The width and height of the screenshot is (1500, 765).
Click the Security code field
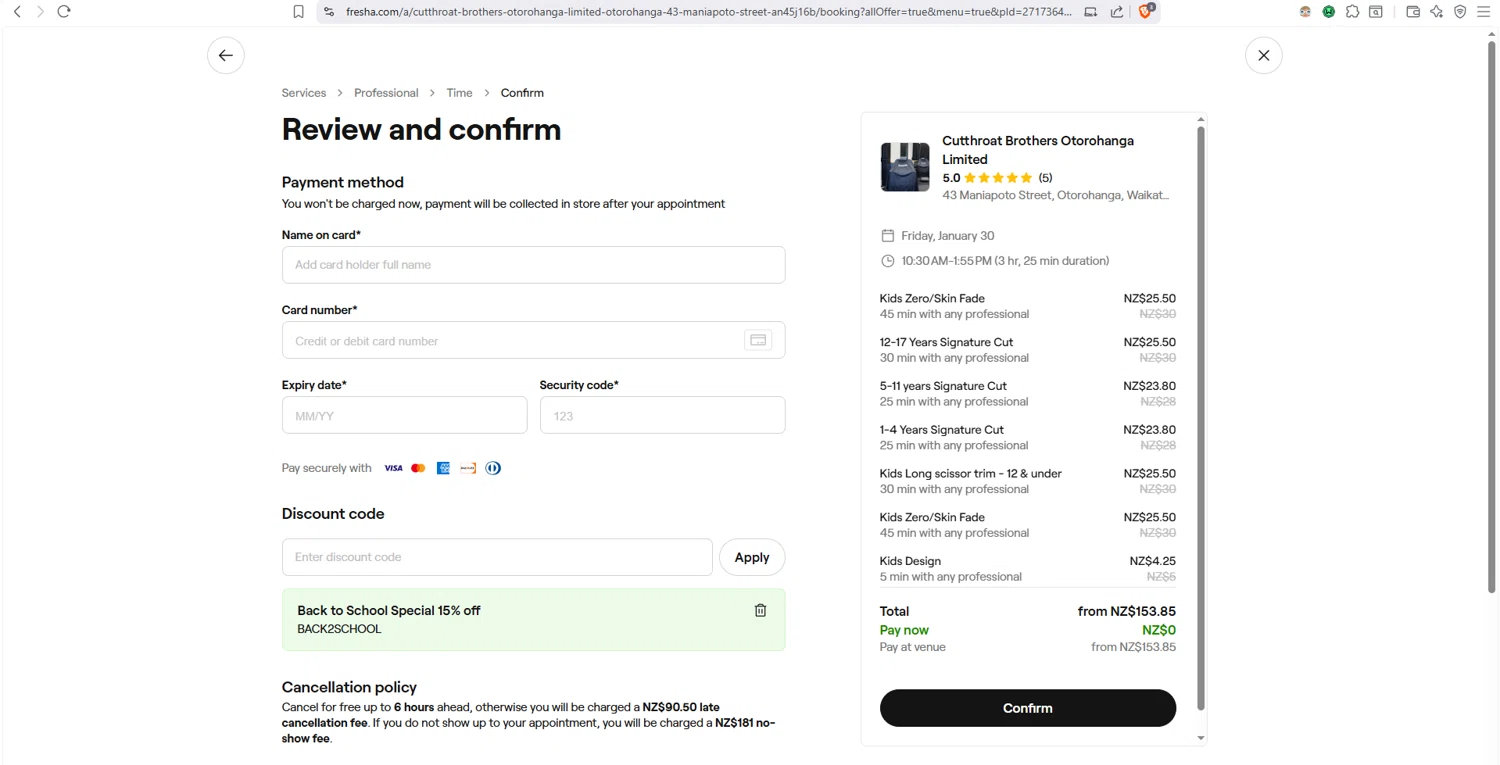click(662, 415)
